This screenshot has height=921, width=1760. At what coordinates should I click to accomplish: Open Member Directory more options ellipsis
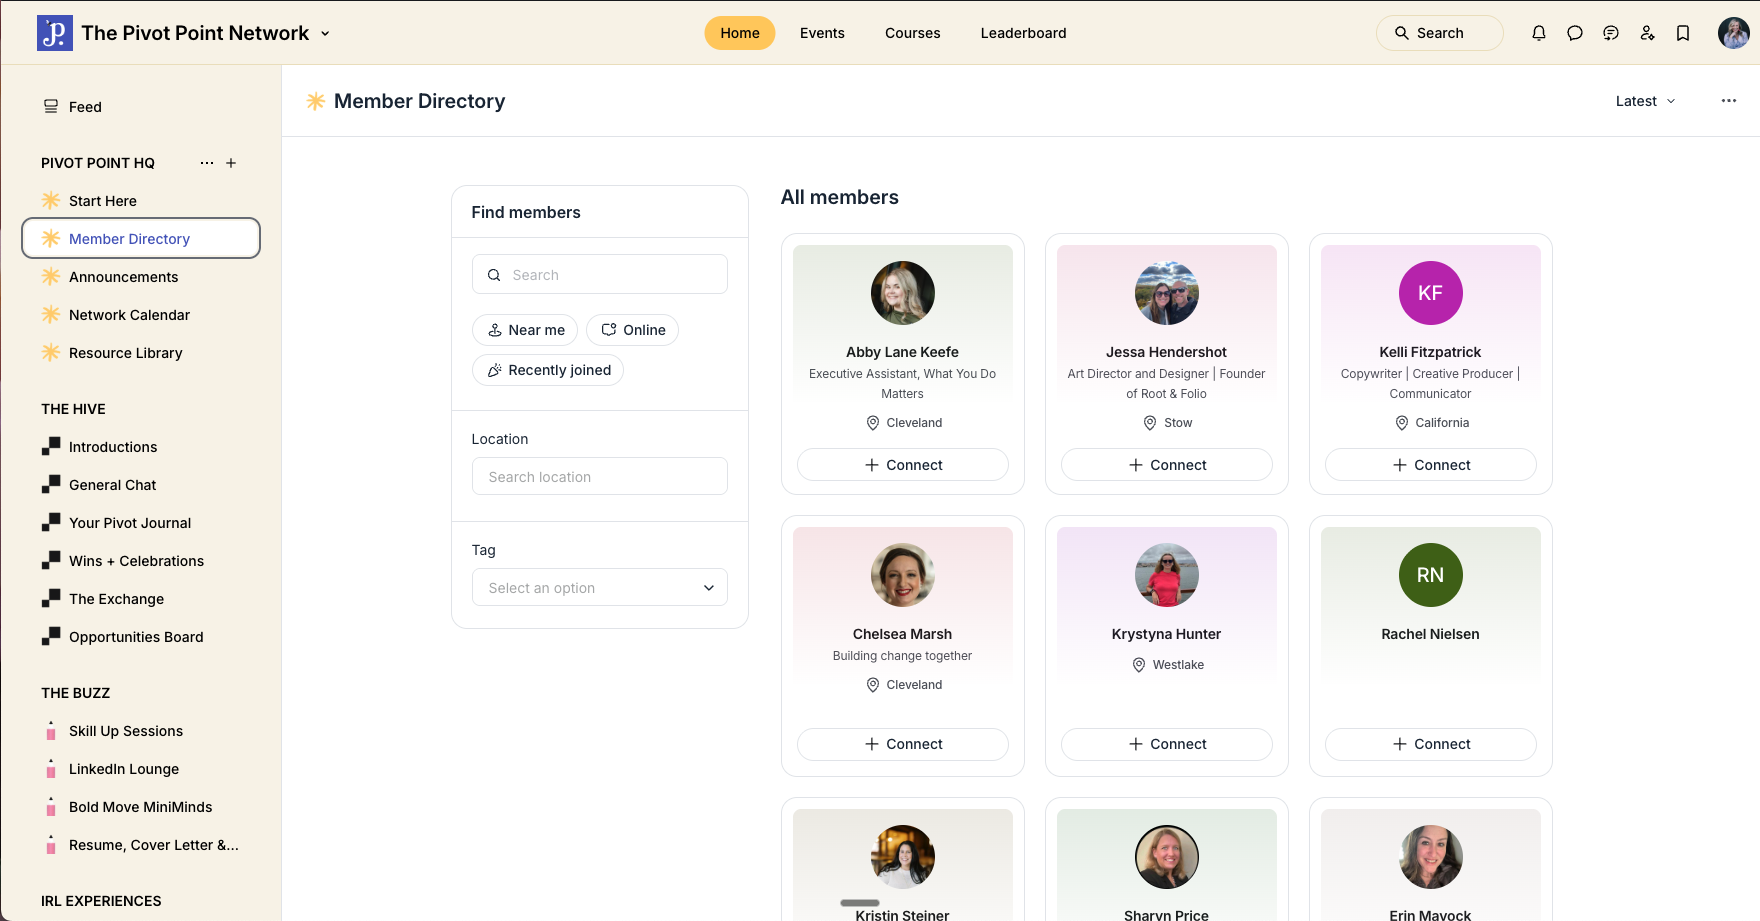pos(1729,101)
